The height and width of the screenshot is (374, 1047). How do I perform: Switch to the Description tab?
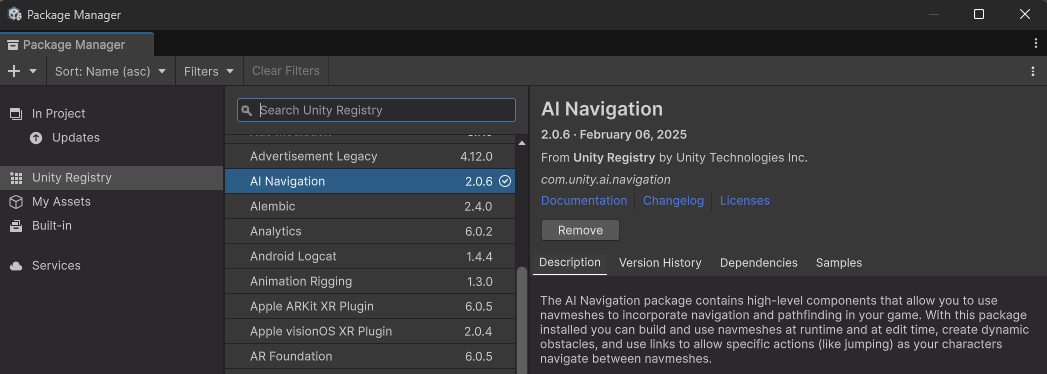tap(570, 262)
